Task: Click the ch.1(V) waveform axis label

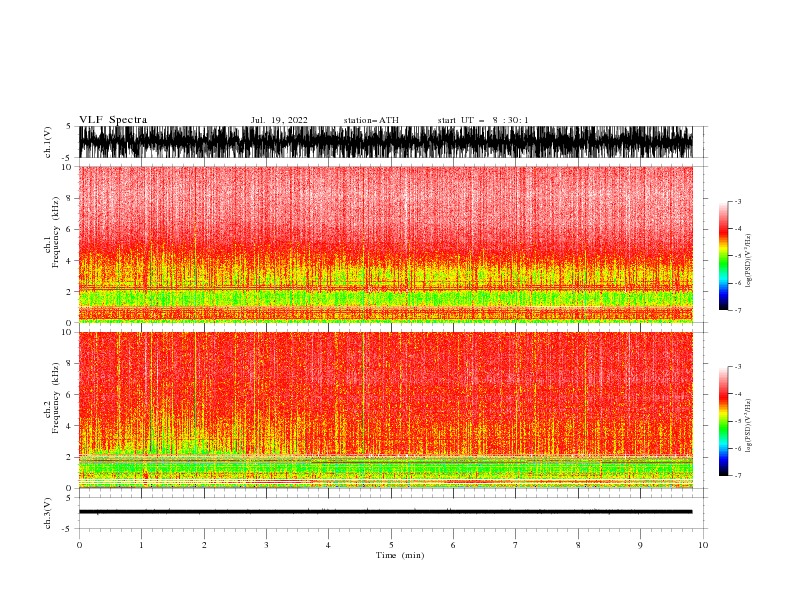Action: tap(48, 142)
